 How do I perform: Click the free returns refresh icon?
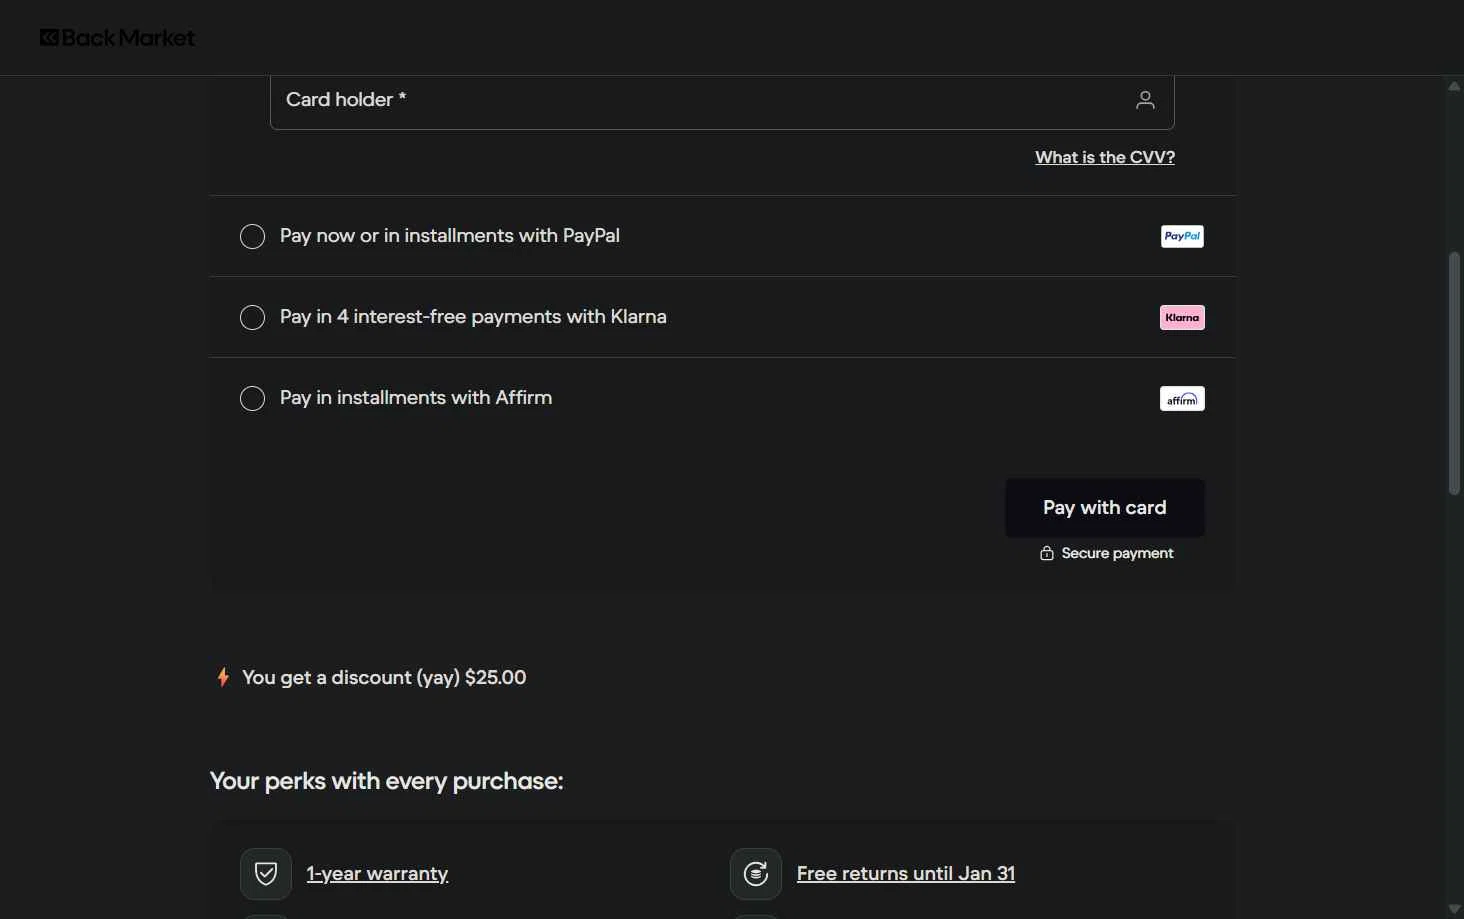(x=756, y=874)
